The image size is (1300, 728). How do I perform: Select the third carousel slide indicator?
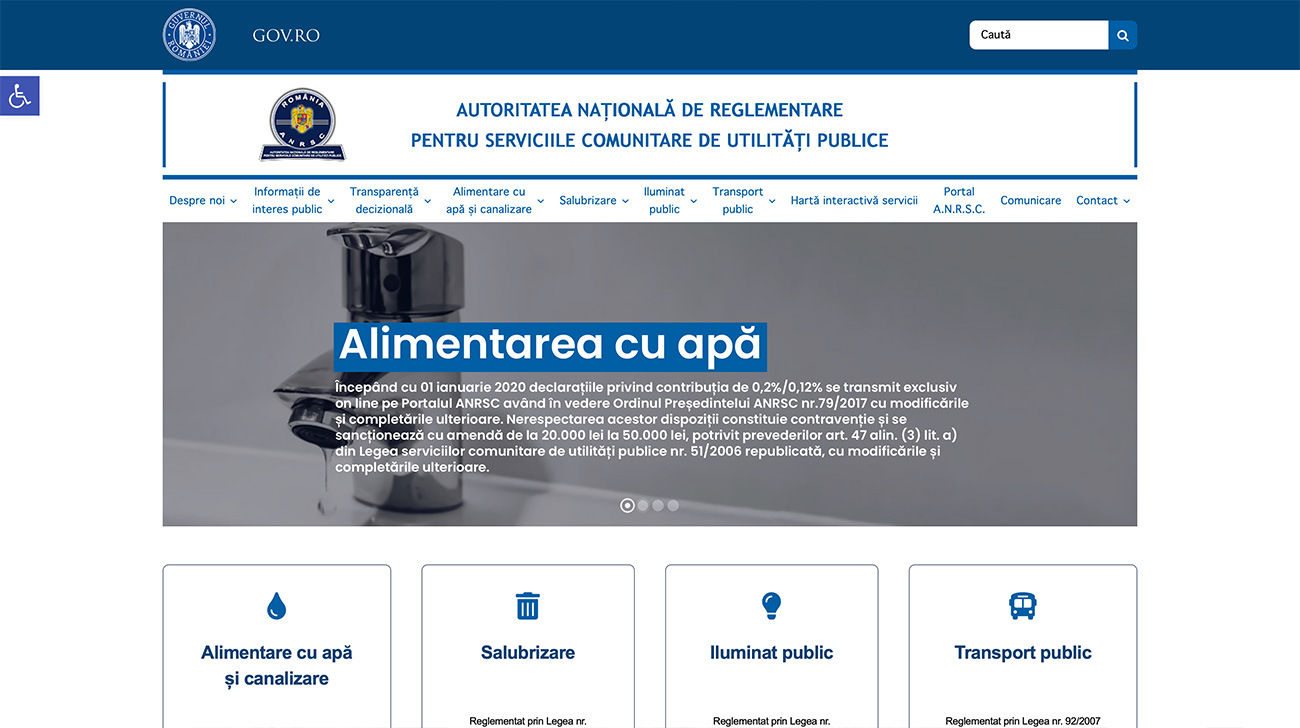(658, 505)
